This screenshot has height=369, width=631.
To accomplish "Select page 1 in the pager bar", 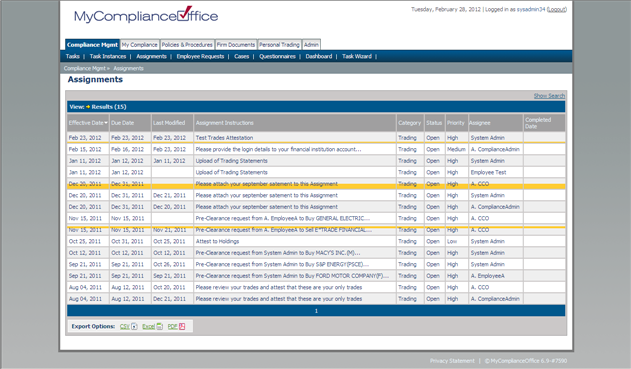I will pos(316,311).
